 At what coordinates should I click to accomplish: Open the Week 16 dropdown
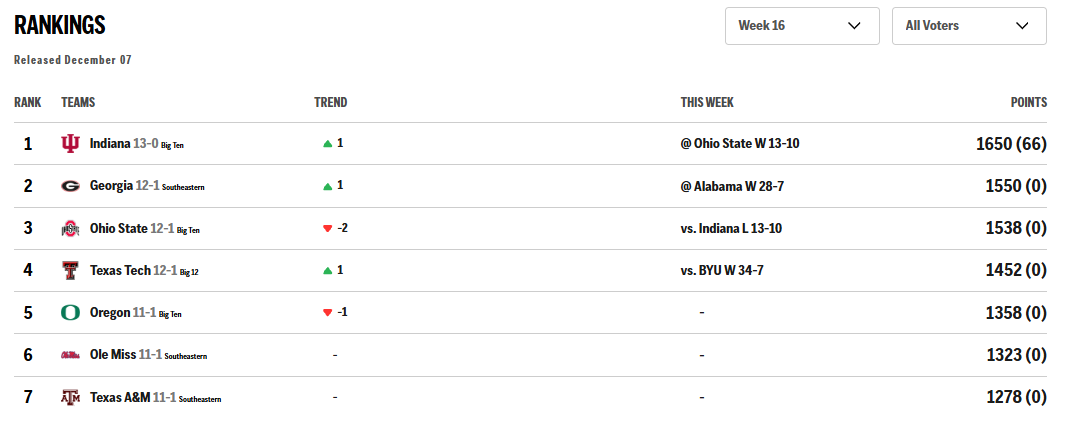coord(801,26)
